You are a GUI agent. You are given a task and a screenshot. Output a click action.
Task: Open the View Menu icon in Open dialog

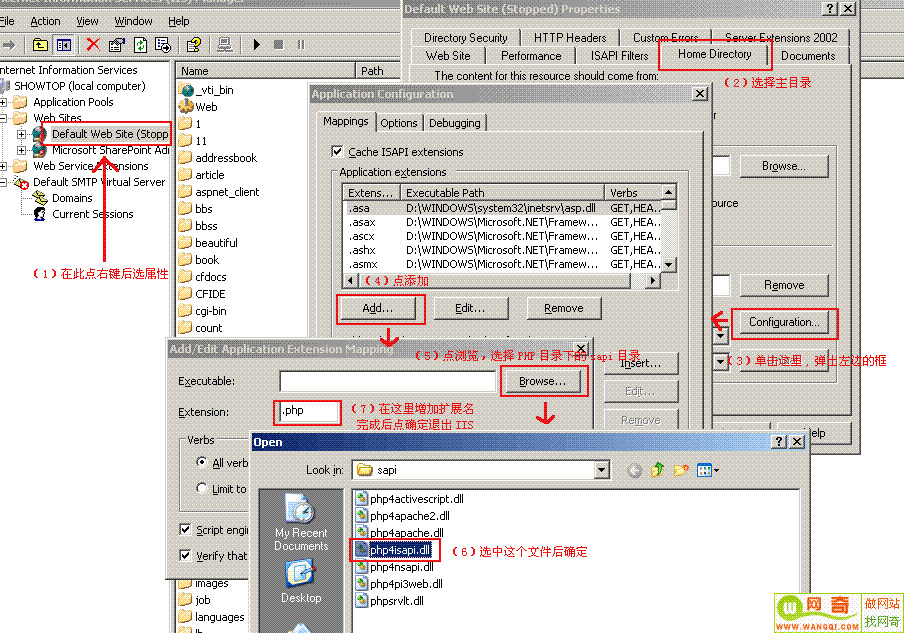pyautogui.click(x=707, y=470)
